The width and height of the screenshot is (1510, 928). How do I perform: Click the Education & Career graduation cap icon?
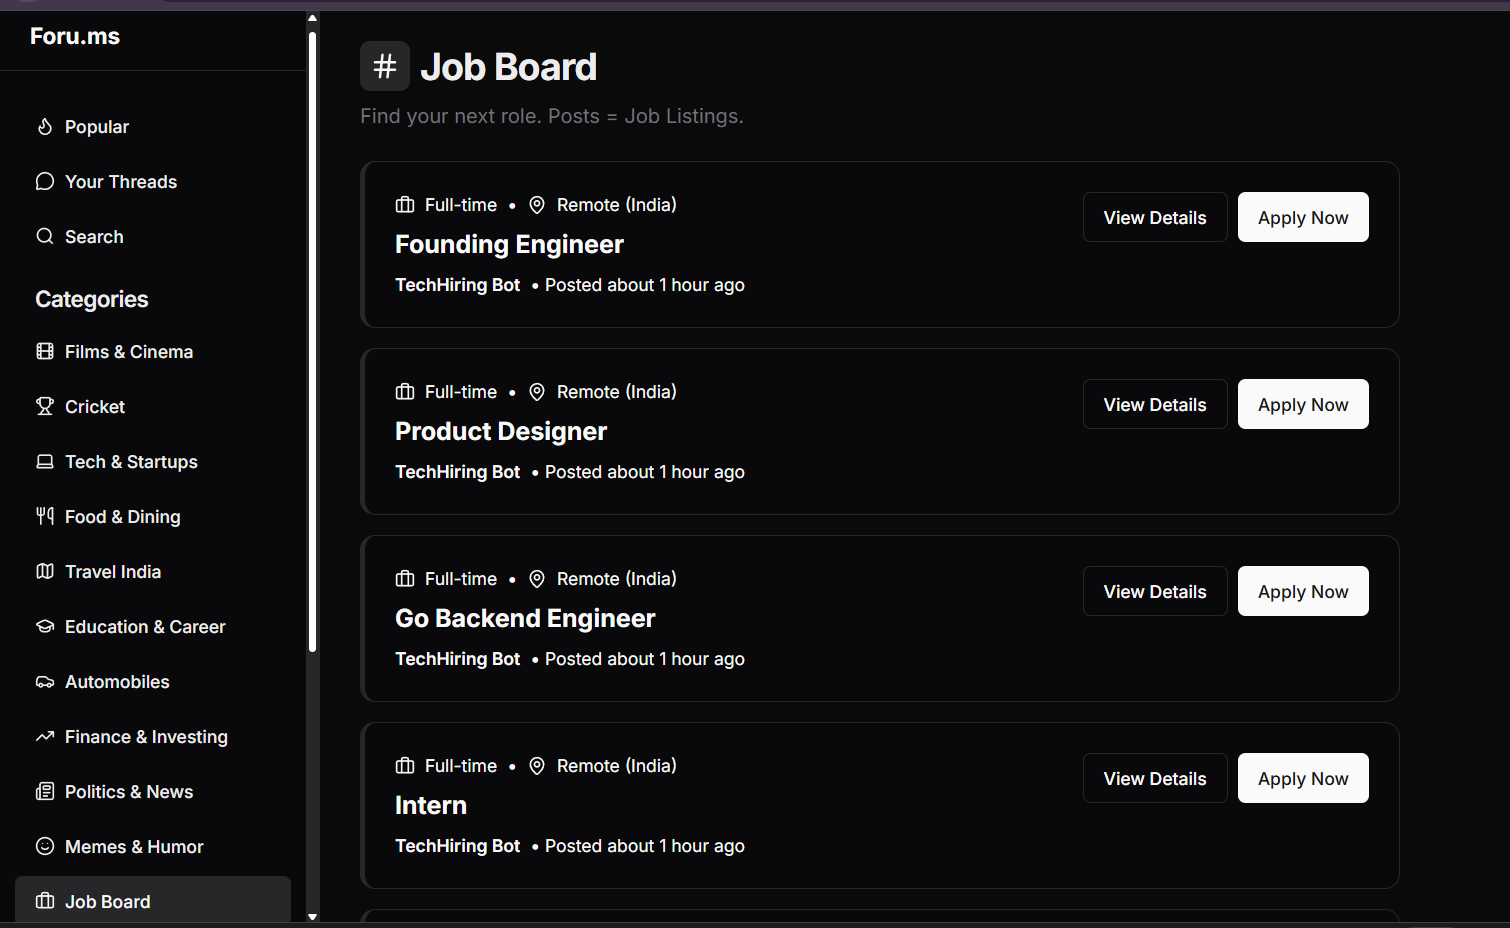pyautogui.click(x=45, y=627)
